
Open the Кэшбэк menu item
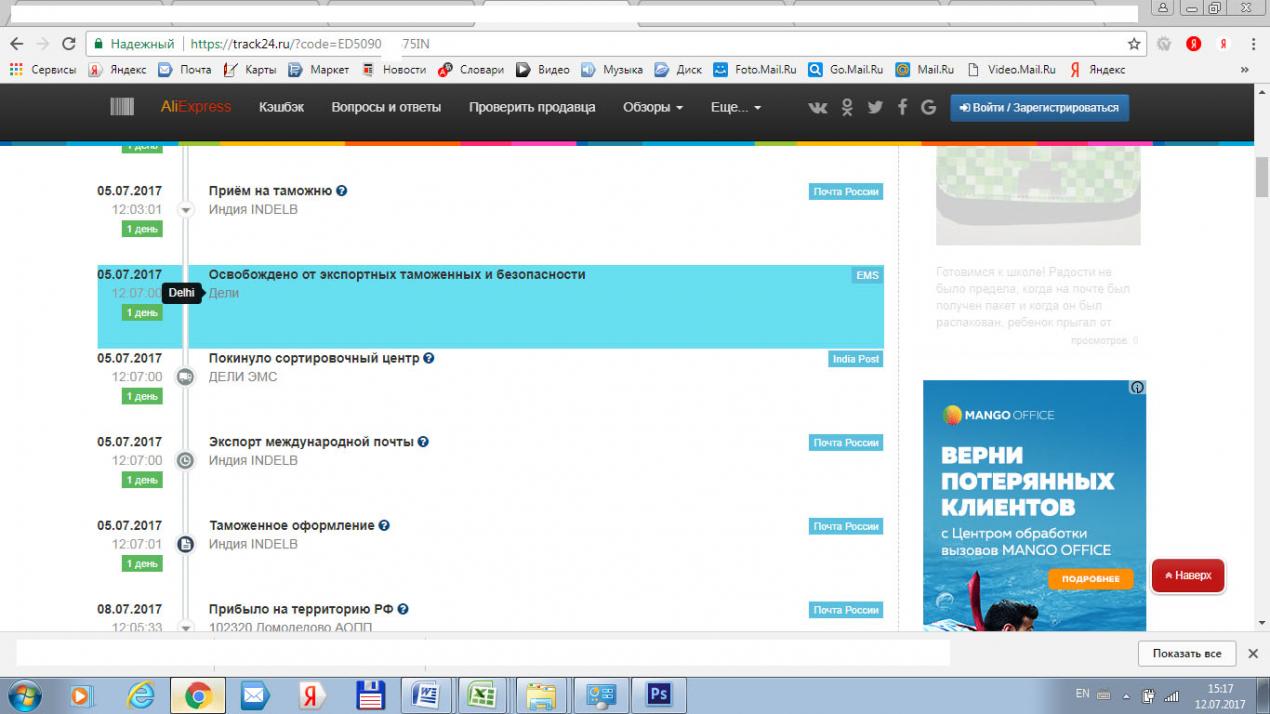pos(281,107)
